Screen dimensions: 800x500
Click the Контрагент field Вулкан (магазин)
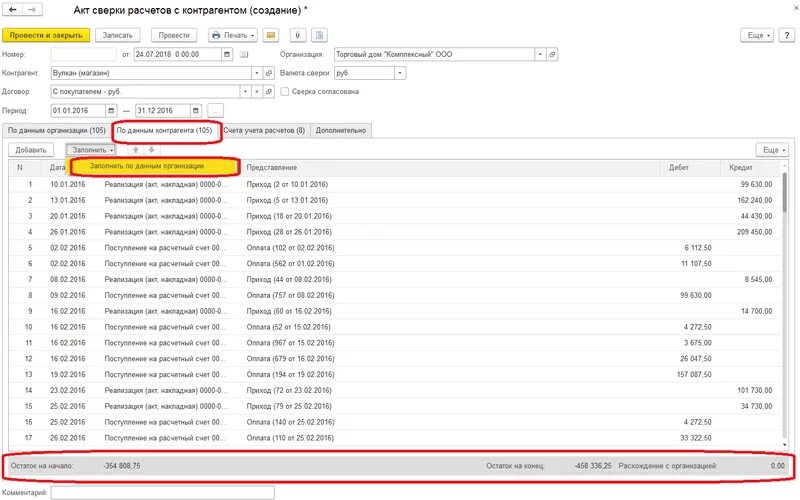[x=151, y=73]
